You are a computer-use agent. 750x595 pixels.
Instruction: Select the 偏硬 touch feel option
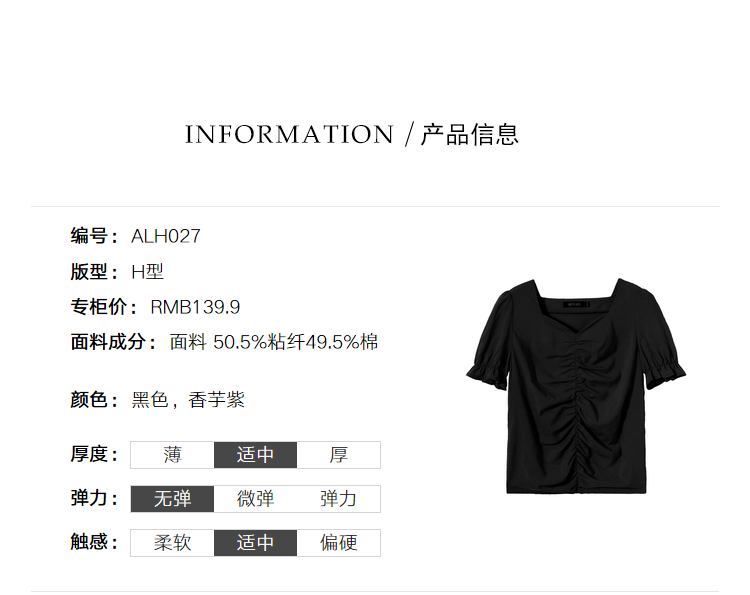pos(339,543)
